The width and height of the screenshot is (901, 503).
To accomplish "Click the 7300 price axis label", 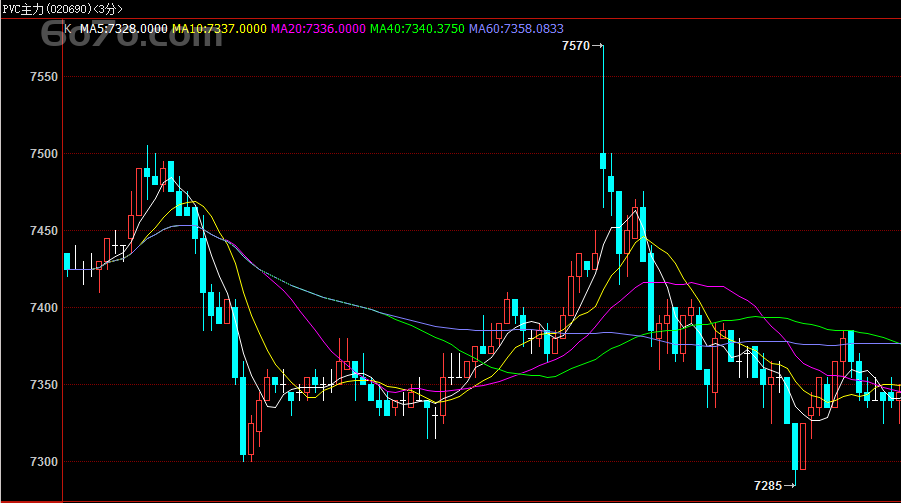I will [x=44, y=462].
